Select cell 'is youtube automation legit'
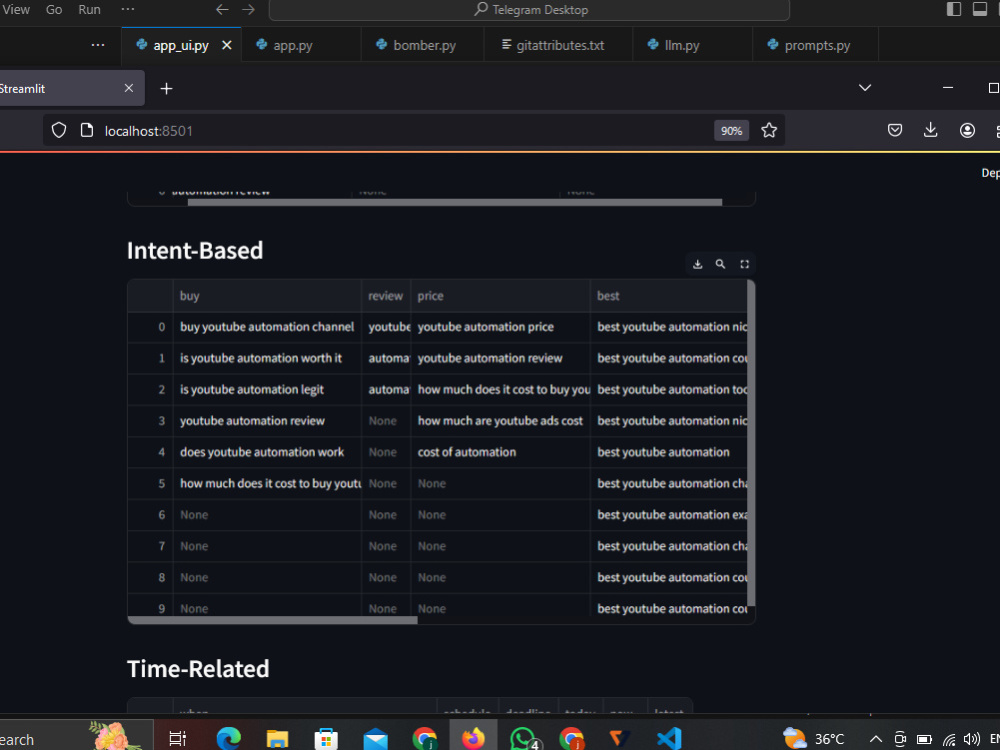The image size is (1000, 750). coord(267,390)
